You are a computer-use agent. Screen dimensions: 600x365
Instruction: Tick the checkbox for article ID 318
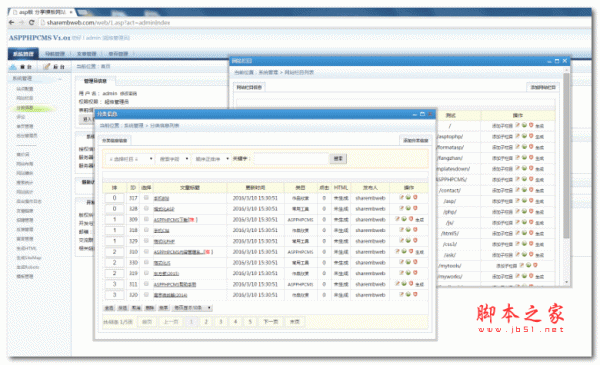[146, 230]
